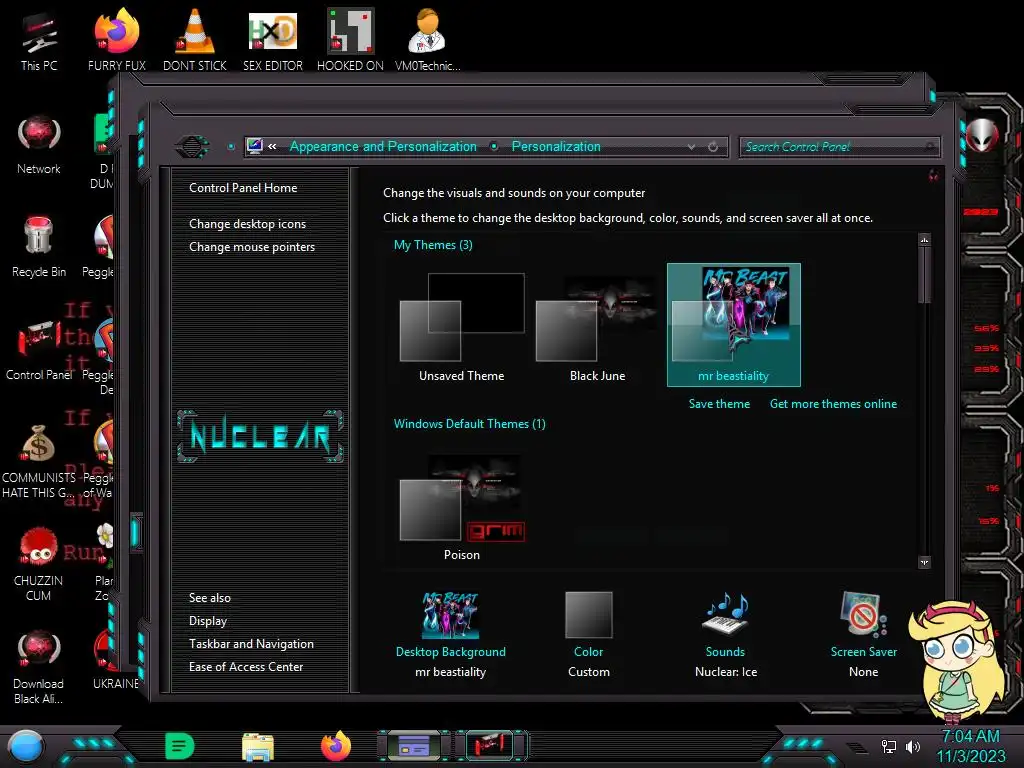1024x768 pixels.
Task: Select the Unsaved Theme thumbnail
Action: 462,325
